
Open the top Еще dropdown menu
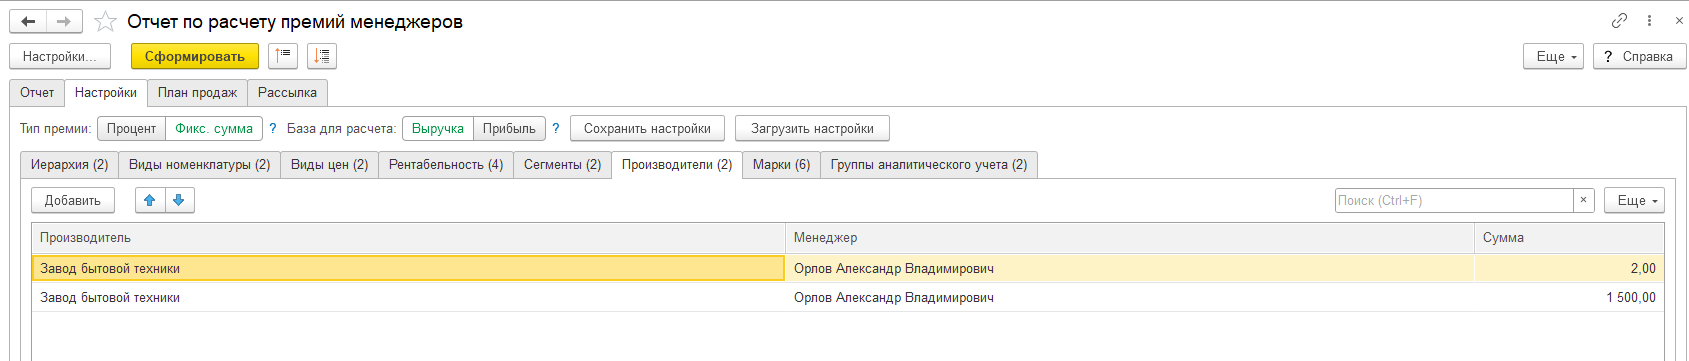[x=1554, y=56]
